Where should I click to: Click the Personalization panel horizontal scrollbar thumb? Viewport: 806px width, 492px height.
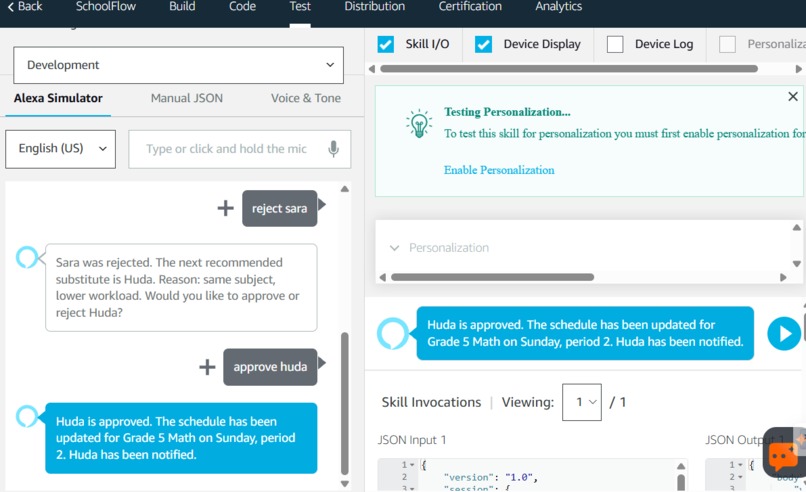pos(492,277)
